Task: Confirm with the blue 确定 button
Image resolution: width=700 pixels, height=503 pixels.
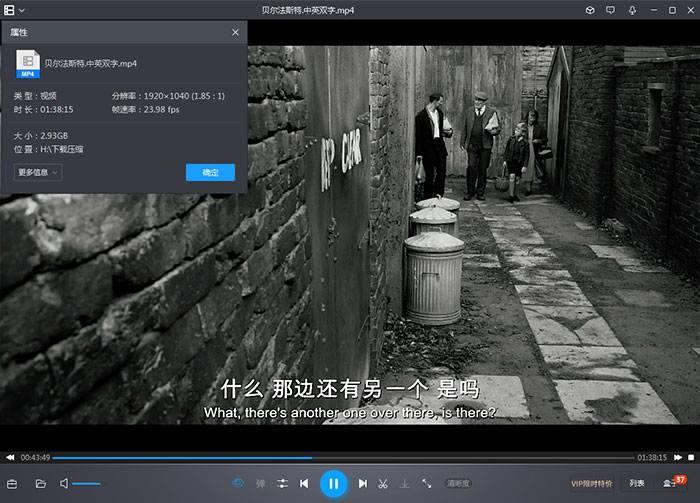Action: click(x=210, y=172)
